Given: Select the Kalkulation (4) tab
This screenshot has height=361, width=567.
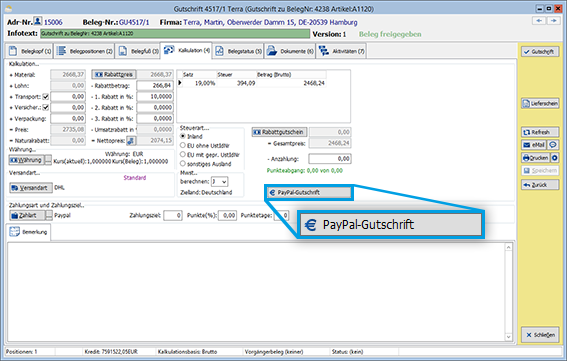Looking at the screenshot, I should (x=187, y=50).
